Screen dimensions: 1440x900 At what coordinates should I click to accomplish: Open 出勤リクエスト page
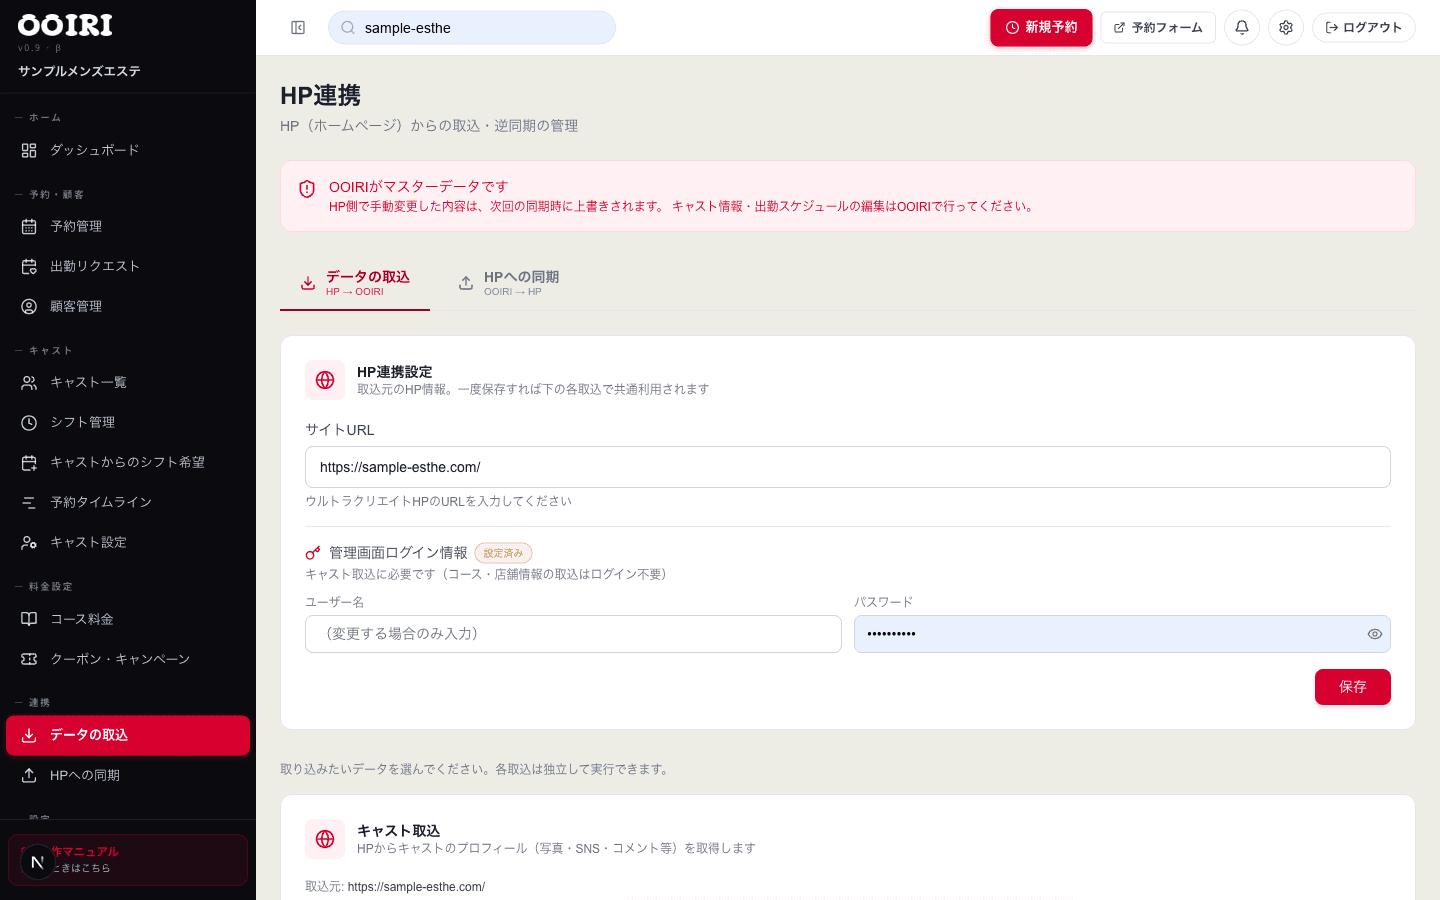(128, 266)
